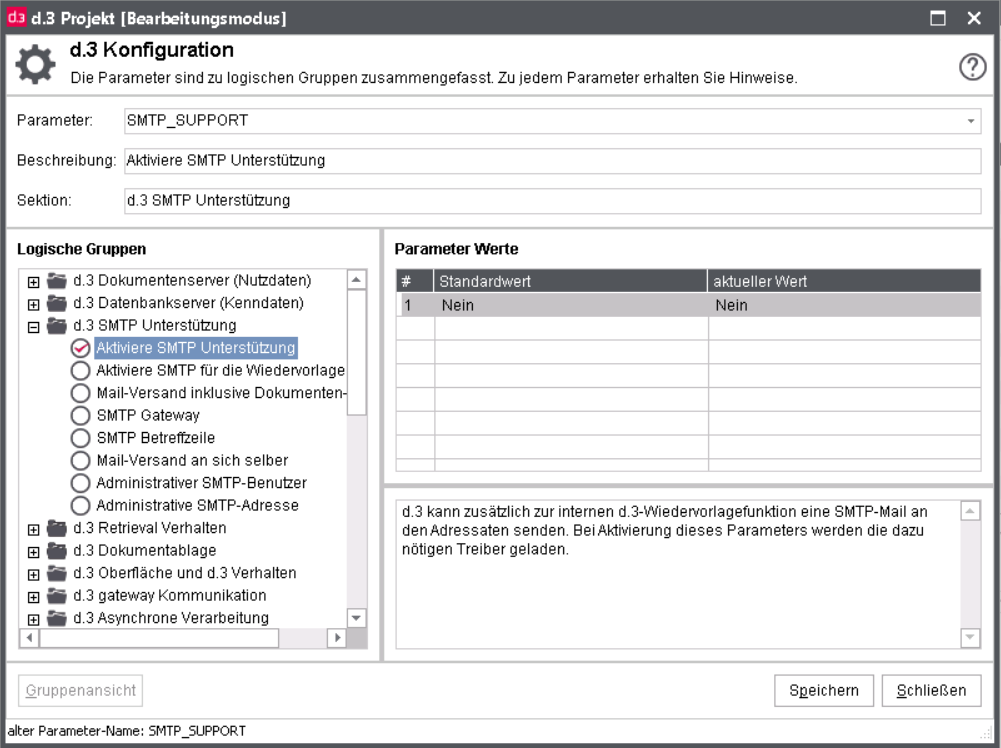Click folder icon of d.3 Oberfläche und d.3 Verhalten
Viewport: 1001px width, 748px height.
tap(57, 573)
